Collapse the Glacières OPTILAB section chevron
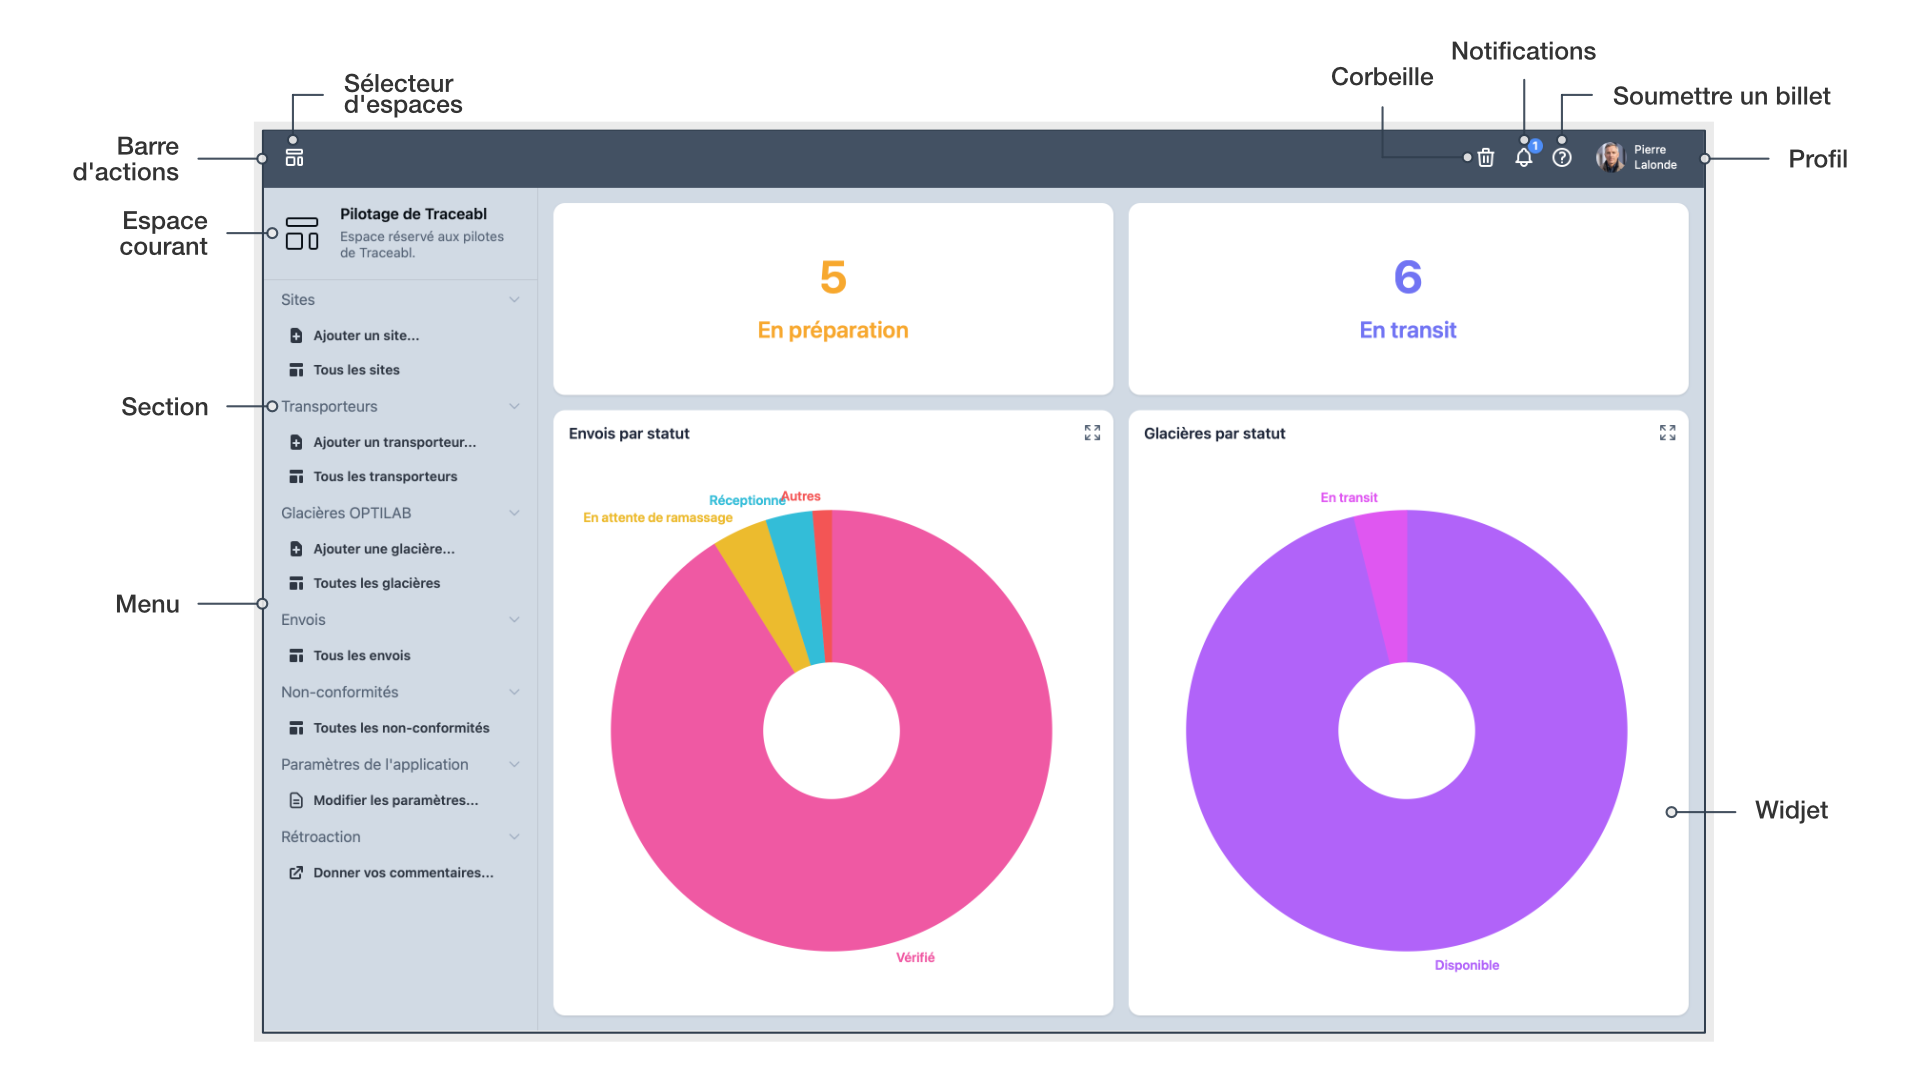The width and height of the screenshot is (1920, 1080). (x=514, y=513)
